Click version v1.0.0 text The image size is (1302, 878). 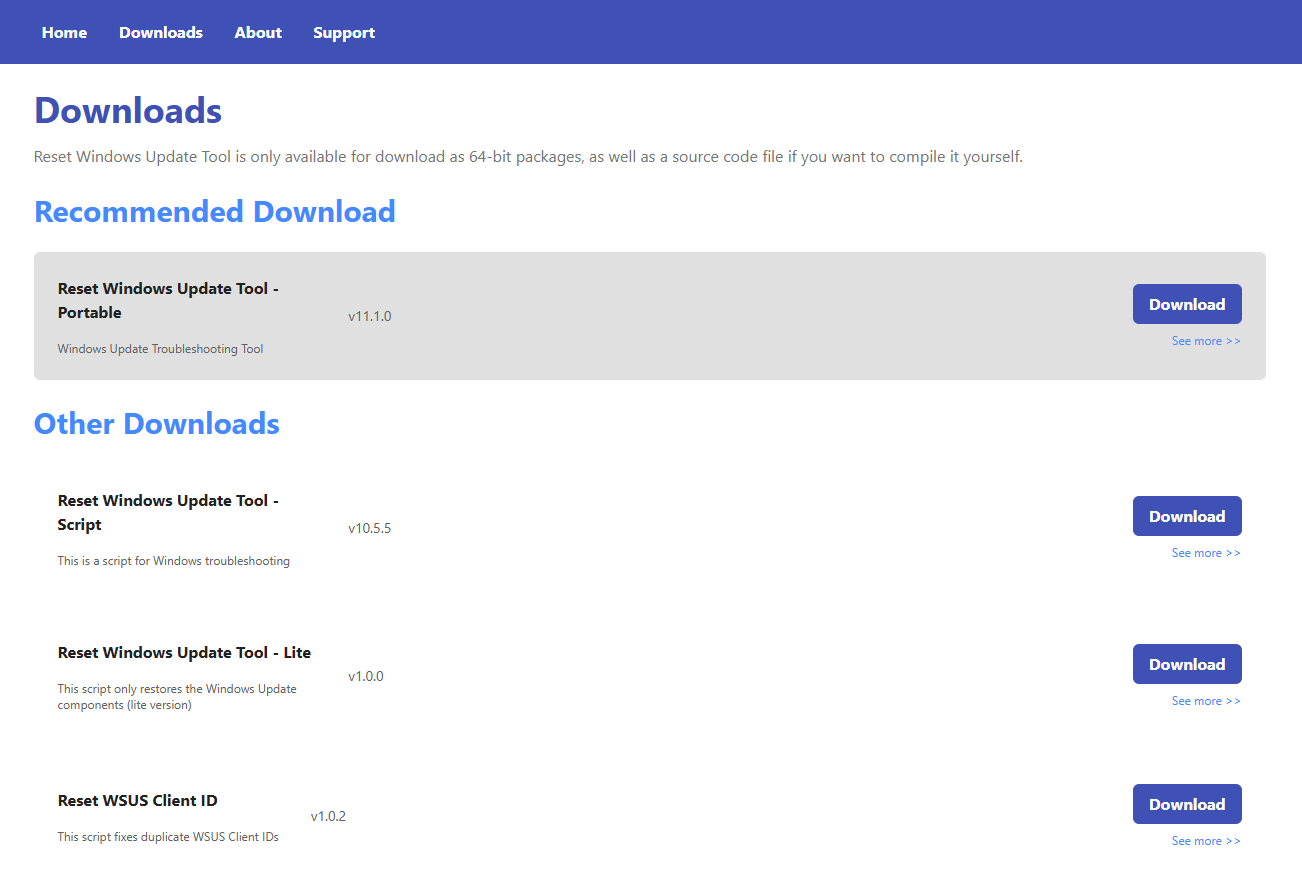click(x=366, y=676)
